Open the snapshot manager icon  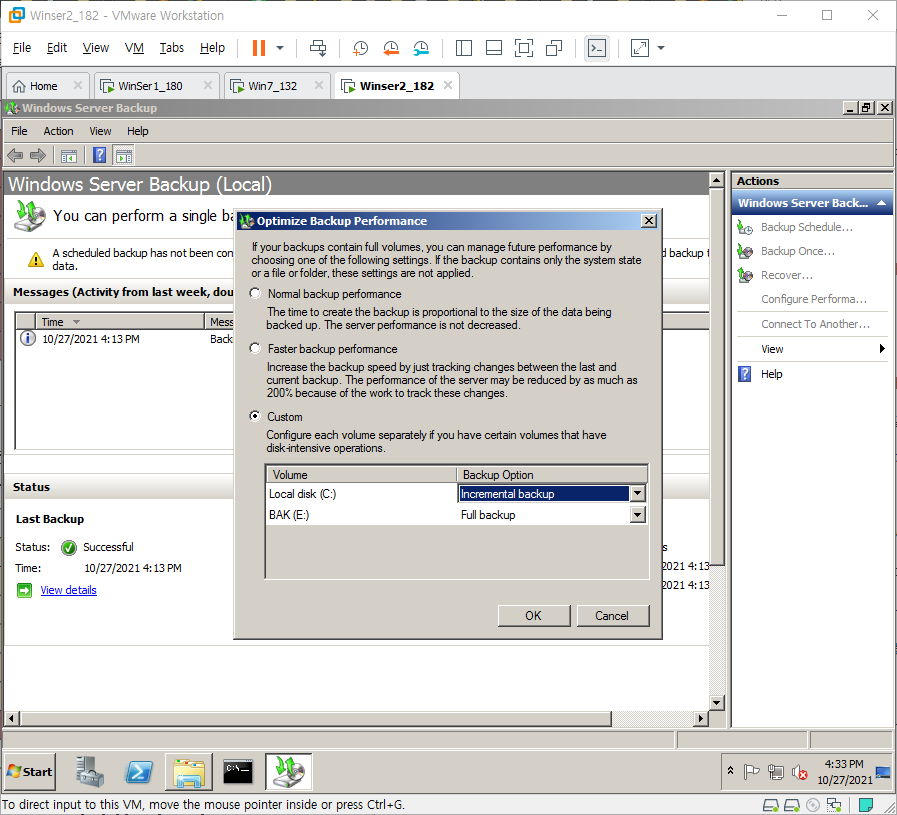tap(421, 48)
